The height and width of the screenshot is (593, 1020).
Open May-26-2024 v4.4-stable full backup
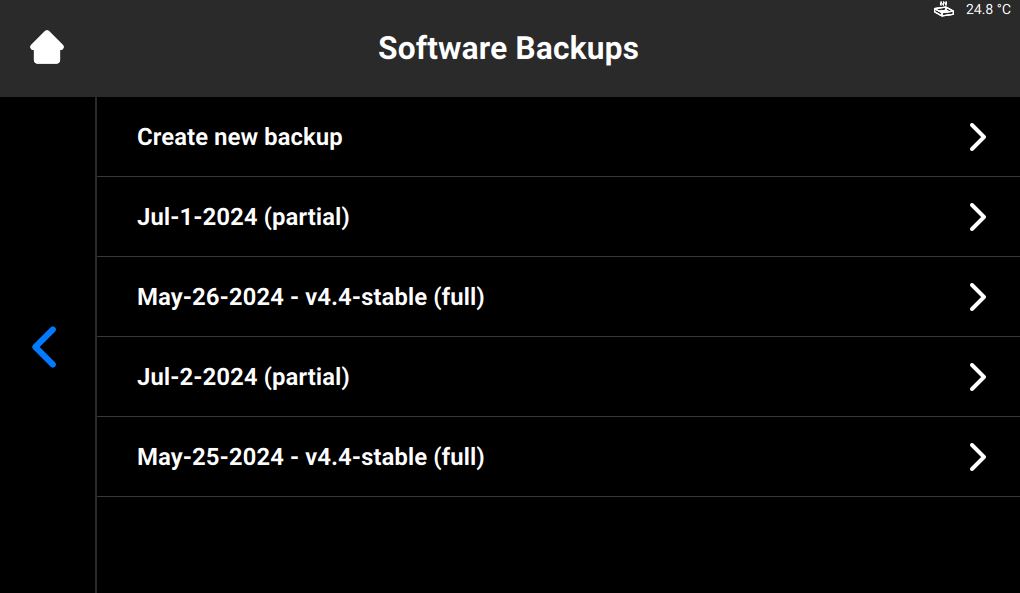(558, 297)
